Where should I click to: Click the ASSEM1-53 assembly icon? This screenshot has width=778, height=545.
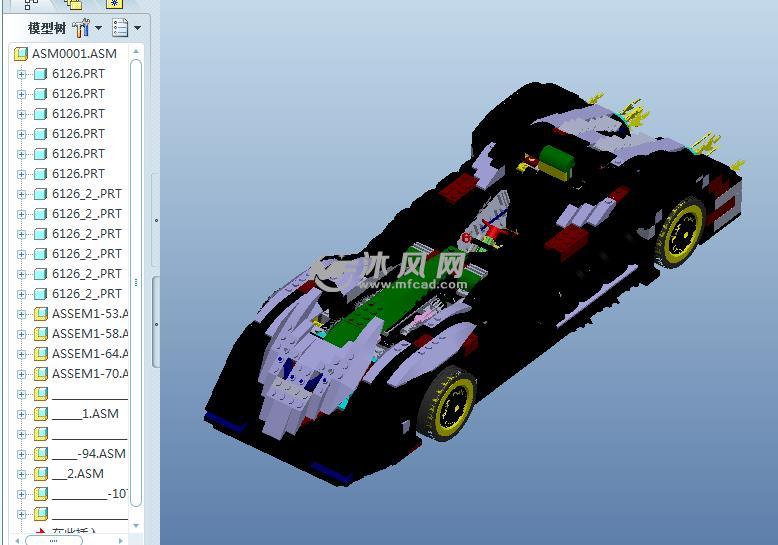pyautogui.click(x=41, y=314)
